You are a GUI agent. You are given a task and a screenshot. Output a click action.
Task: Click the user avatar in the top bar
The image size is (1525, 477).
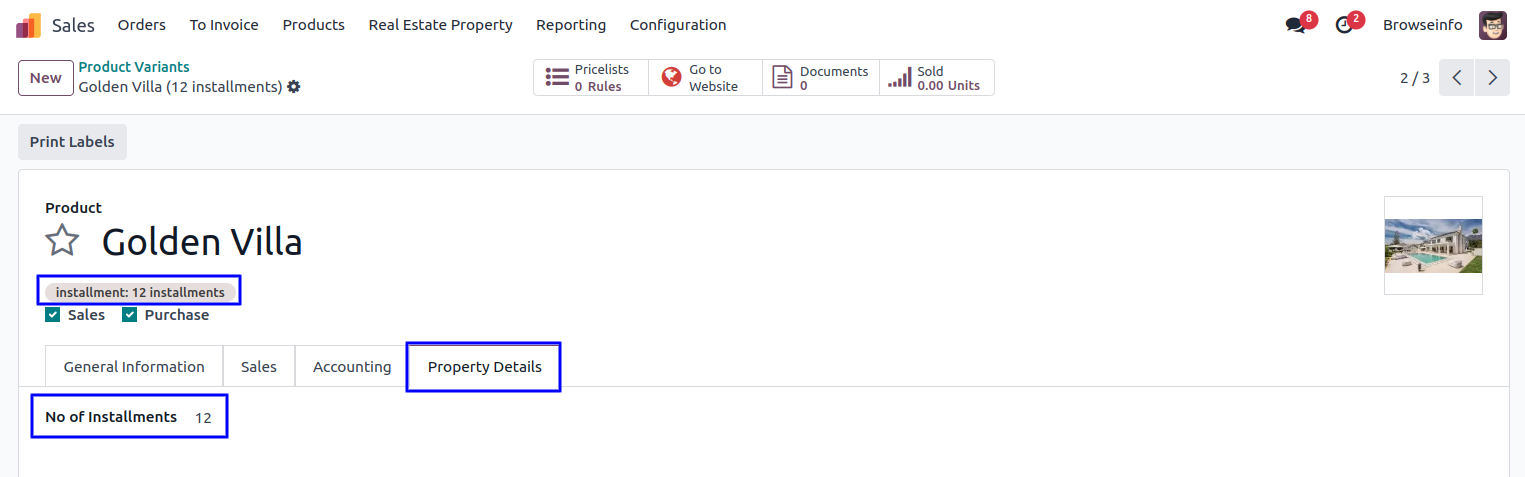(x=1492, y=25)
